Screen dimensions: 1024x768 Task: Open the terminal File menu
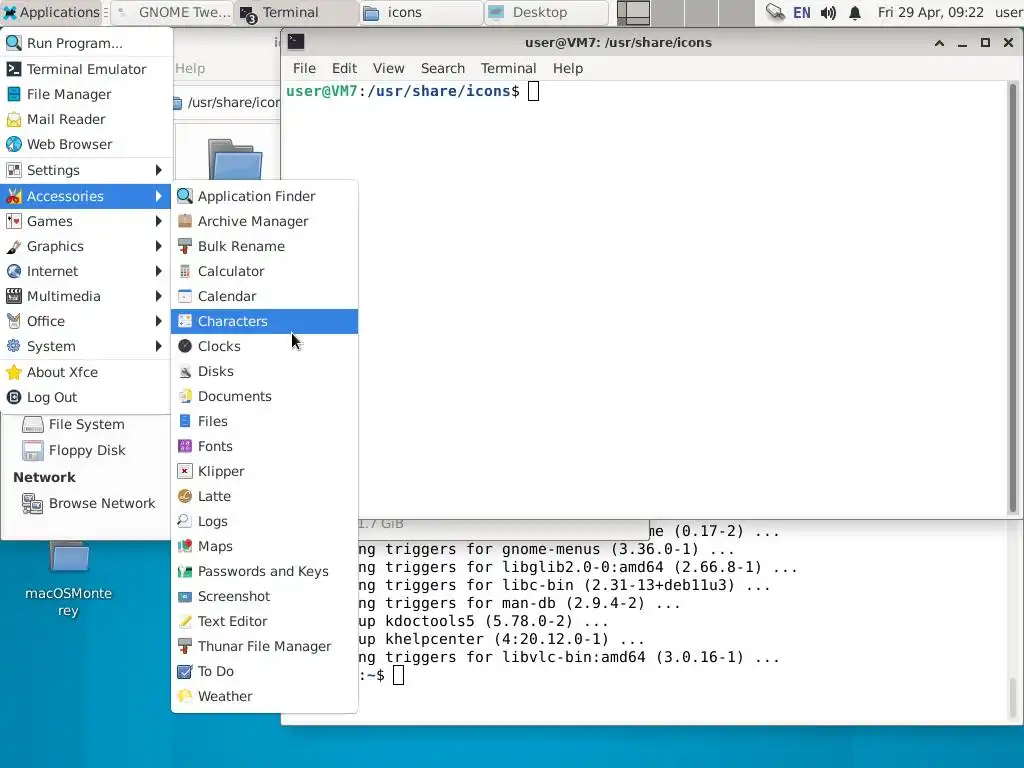point(304,69)
